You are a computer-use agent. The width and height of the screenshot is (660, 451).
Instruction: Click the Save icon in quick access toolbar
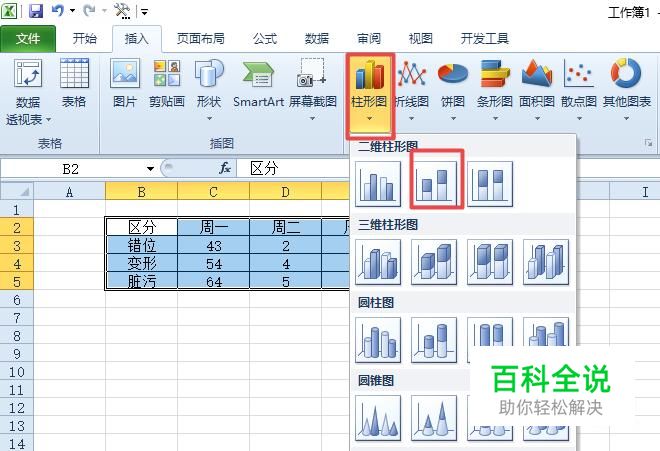click(x=36, y=11)
